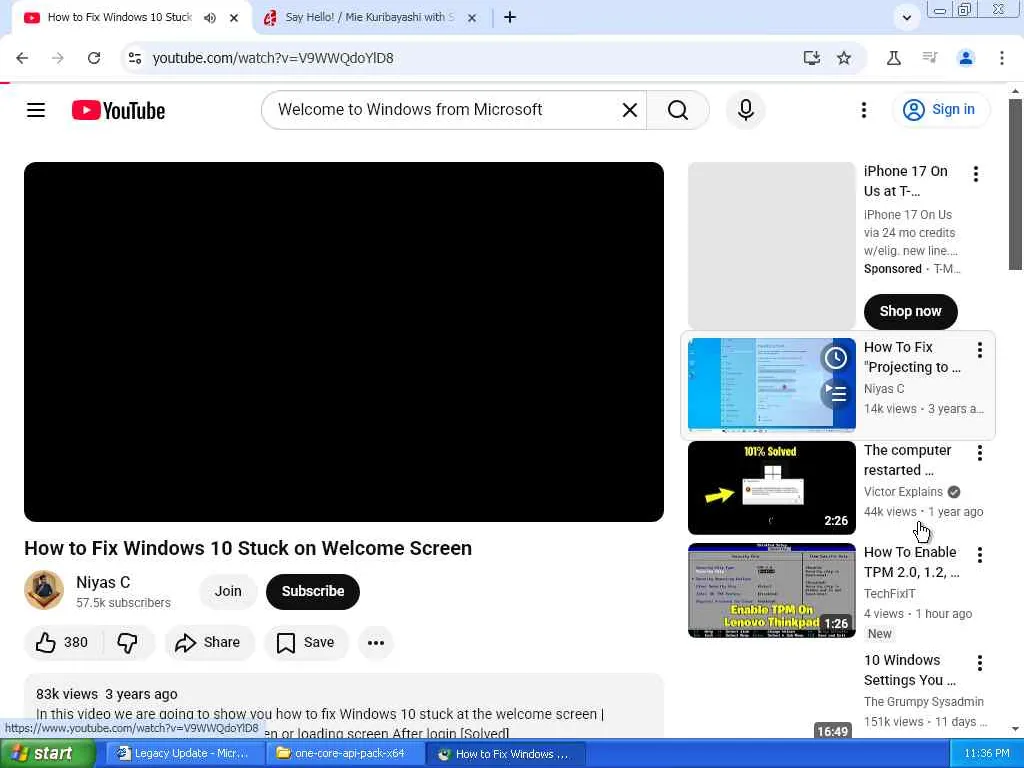Open YouTube settings three-dot menu beside Sign in
This screenshot has width=1024, height=768.
tap(863, 110)
